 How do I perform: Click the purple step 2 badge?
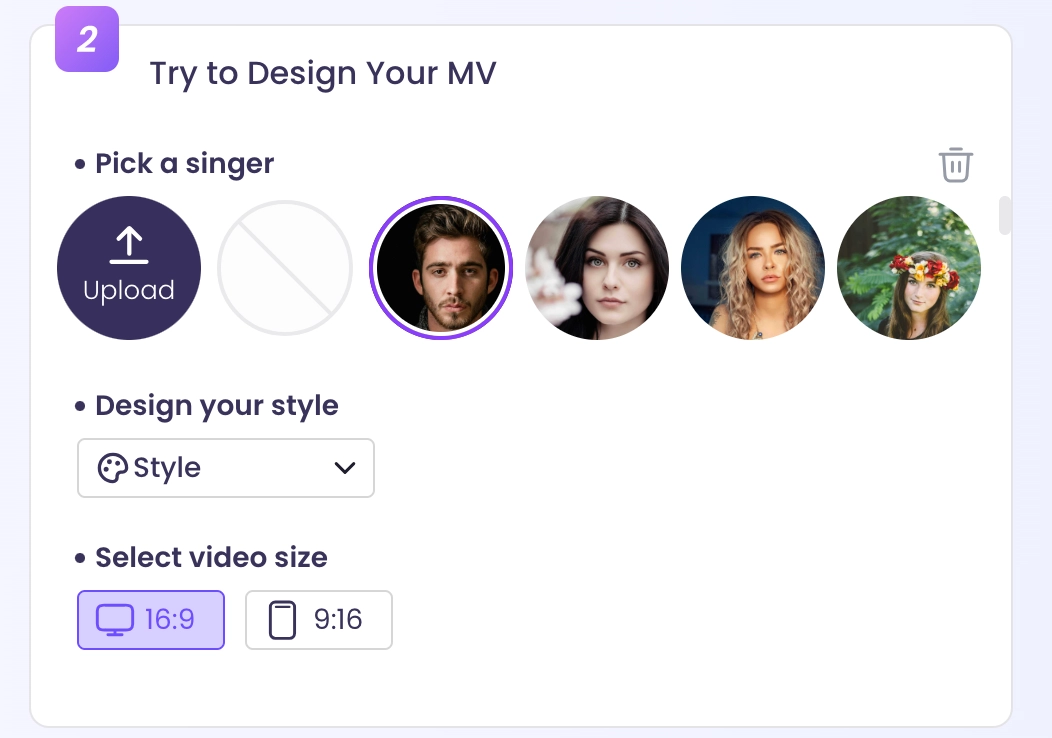[x=86, y=39]
